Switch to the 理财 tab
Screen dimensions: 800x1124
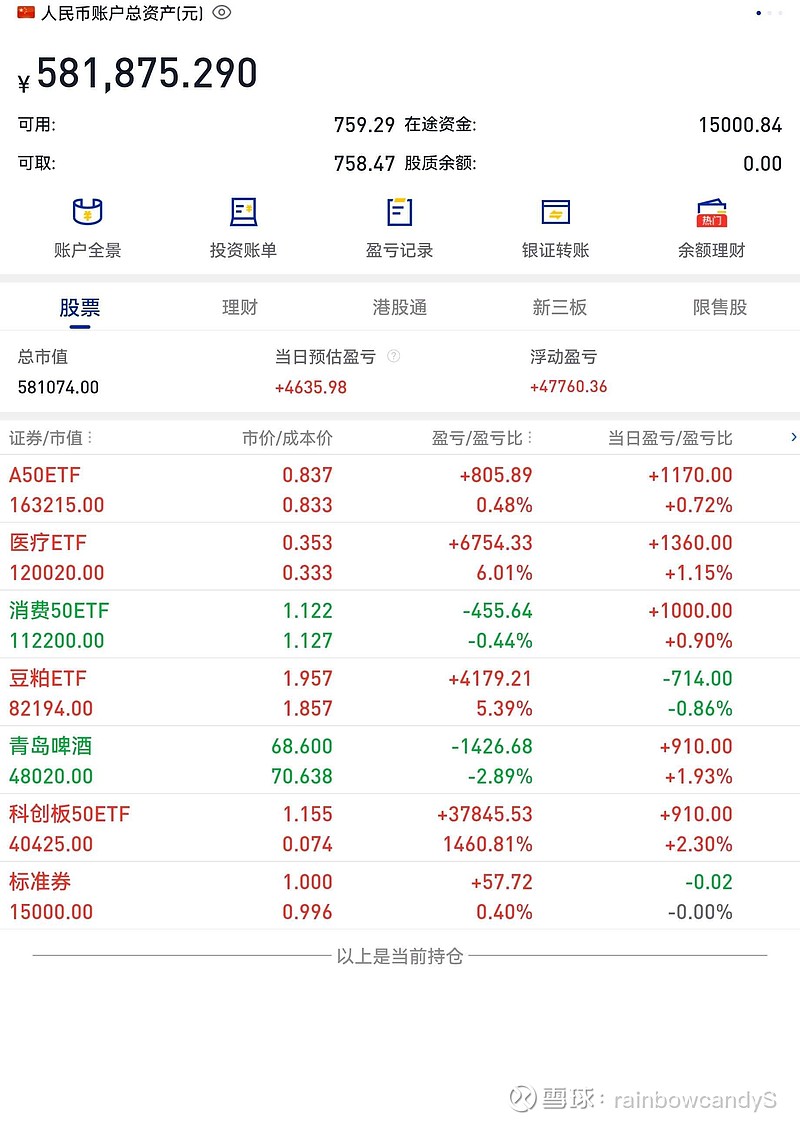click(239, 308)
